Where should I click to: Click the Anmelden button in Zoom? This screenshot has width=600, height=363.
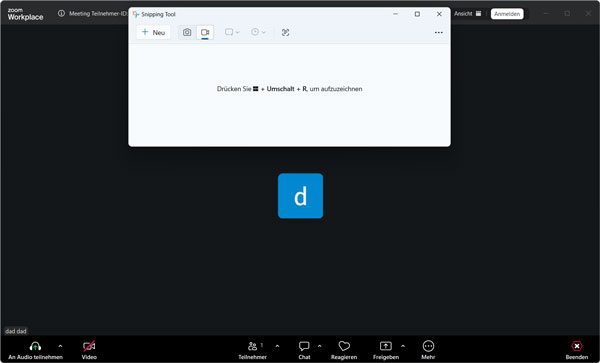point(507,14)
